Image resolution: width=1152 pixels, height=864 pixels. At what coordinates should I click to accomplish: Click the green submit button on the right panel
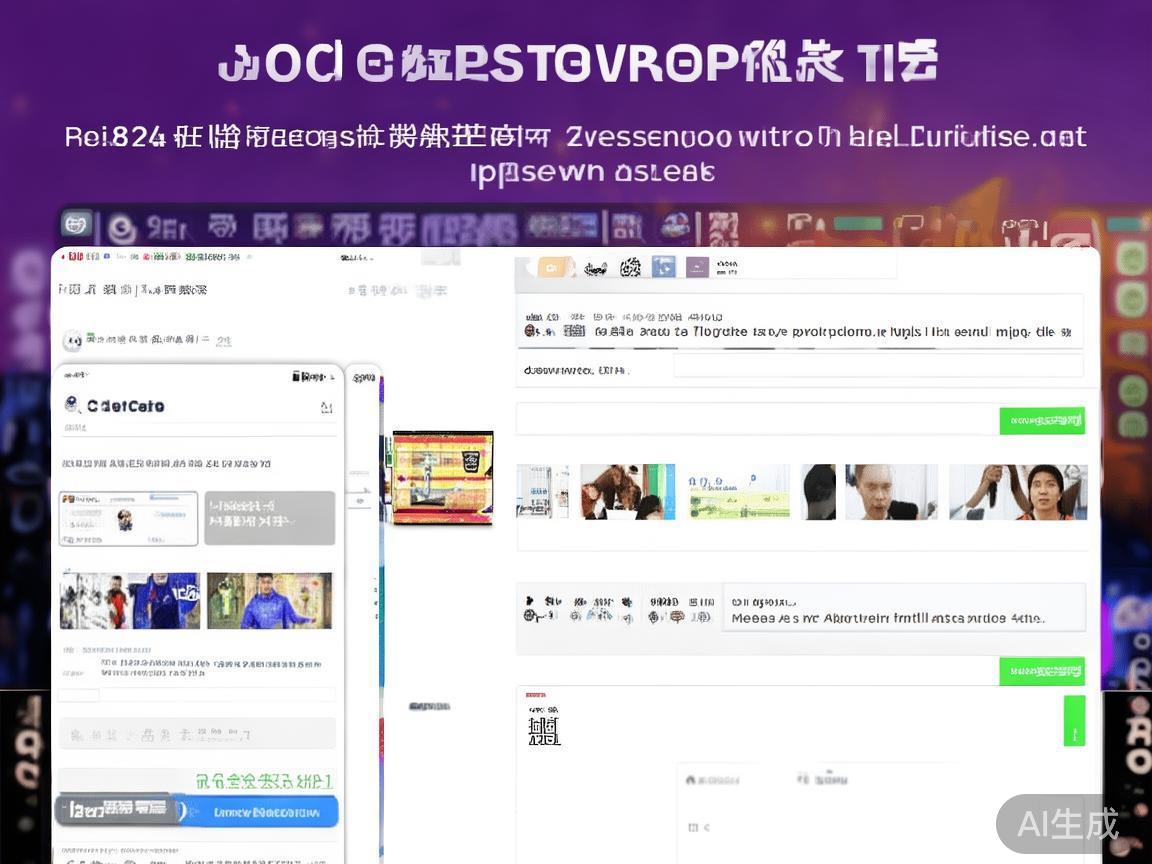coord(1042,420)
